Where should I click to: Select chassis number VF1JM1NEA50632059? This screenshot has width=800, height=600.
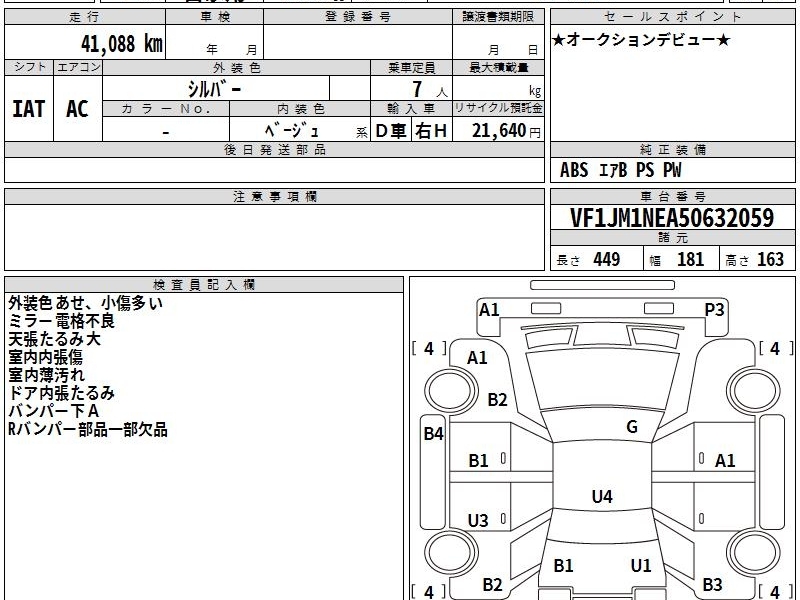coord(672,218)
